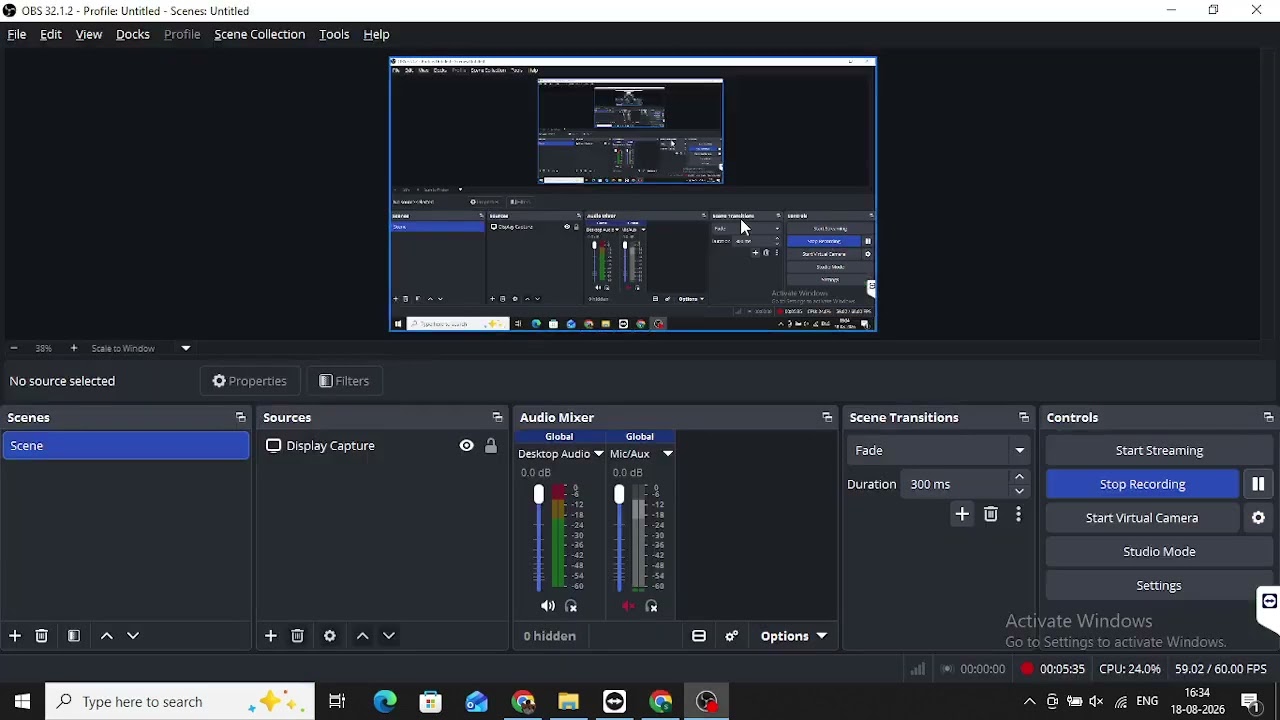The image size is (1280, 720).
Task: Select Display Capture source row
Action: coord(382,446)
